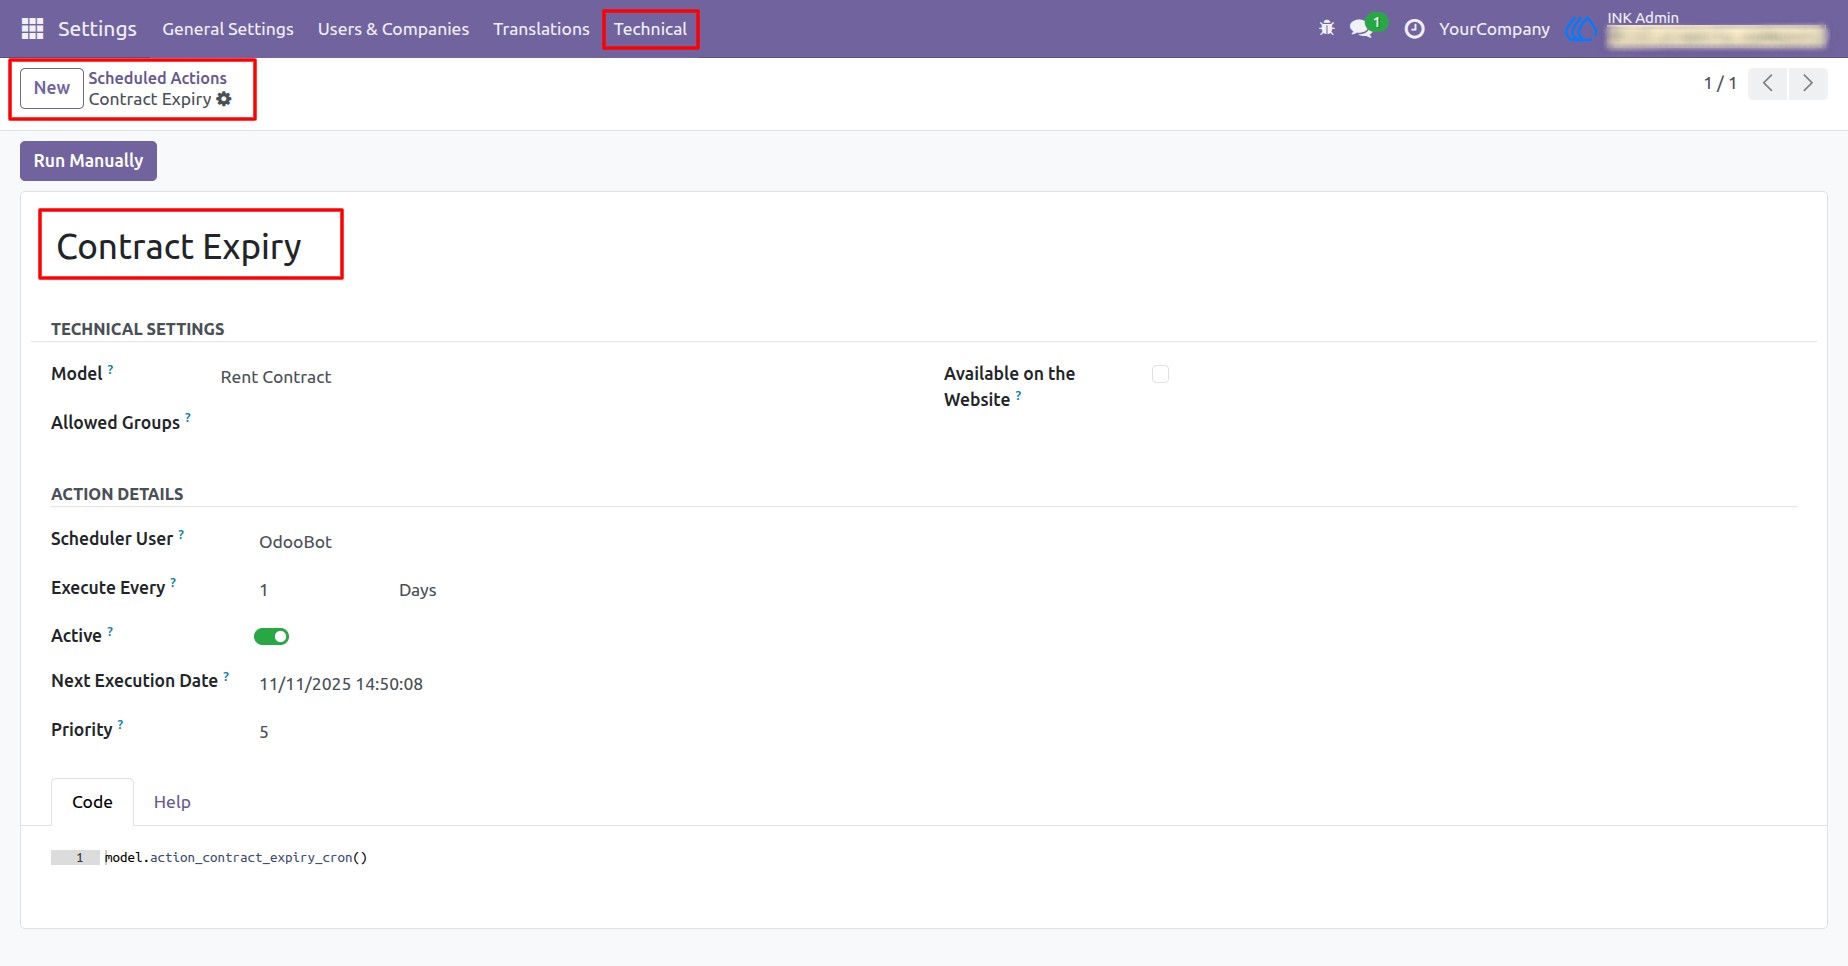Image resolution: width=1848 pixels, height=966 pixels.
Task: Switch to the Code tab
Action: (92, 802)
